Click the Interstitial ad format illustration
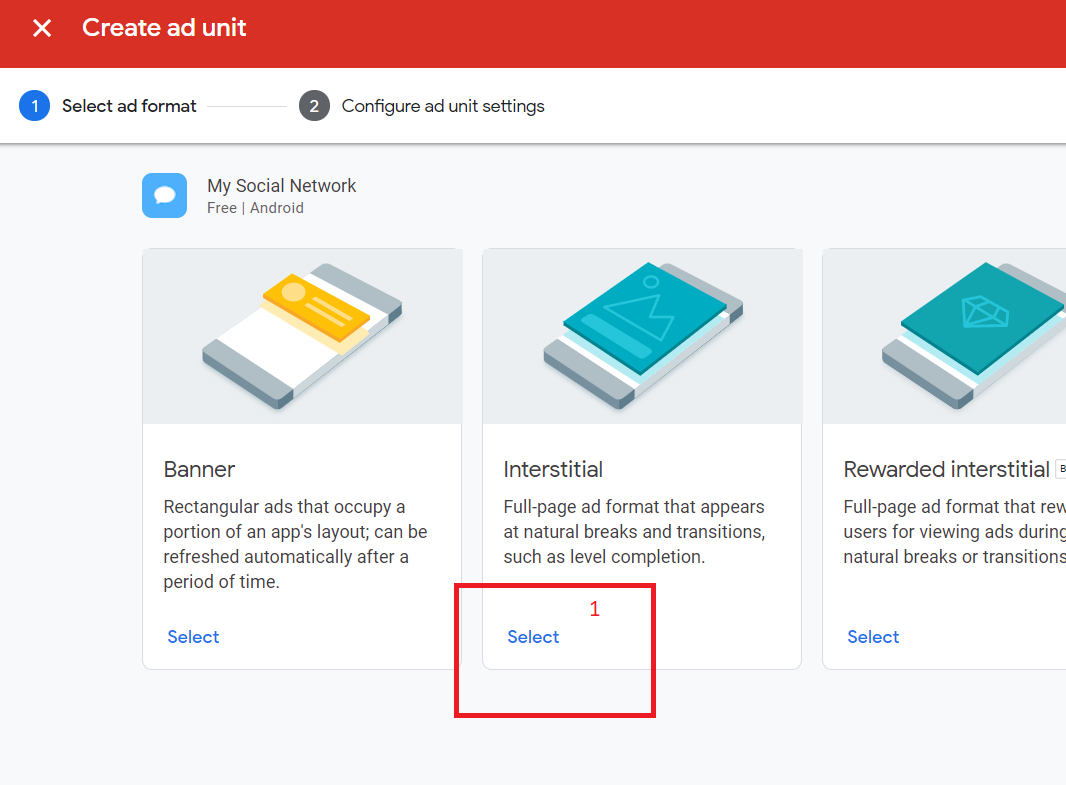 [x=641, y=335]
